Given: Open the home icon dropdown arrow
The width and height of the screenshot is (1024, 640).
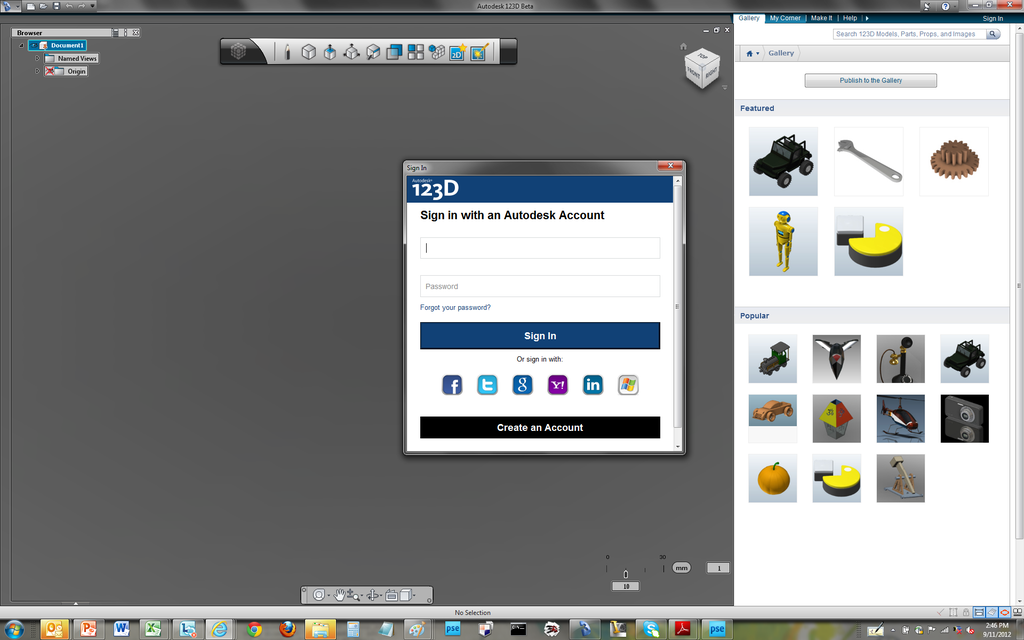Looking at the screenshot, I should (x=758, y=54).
